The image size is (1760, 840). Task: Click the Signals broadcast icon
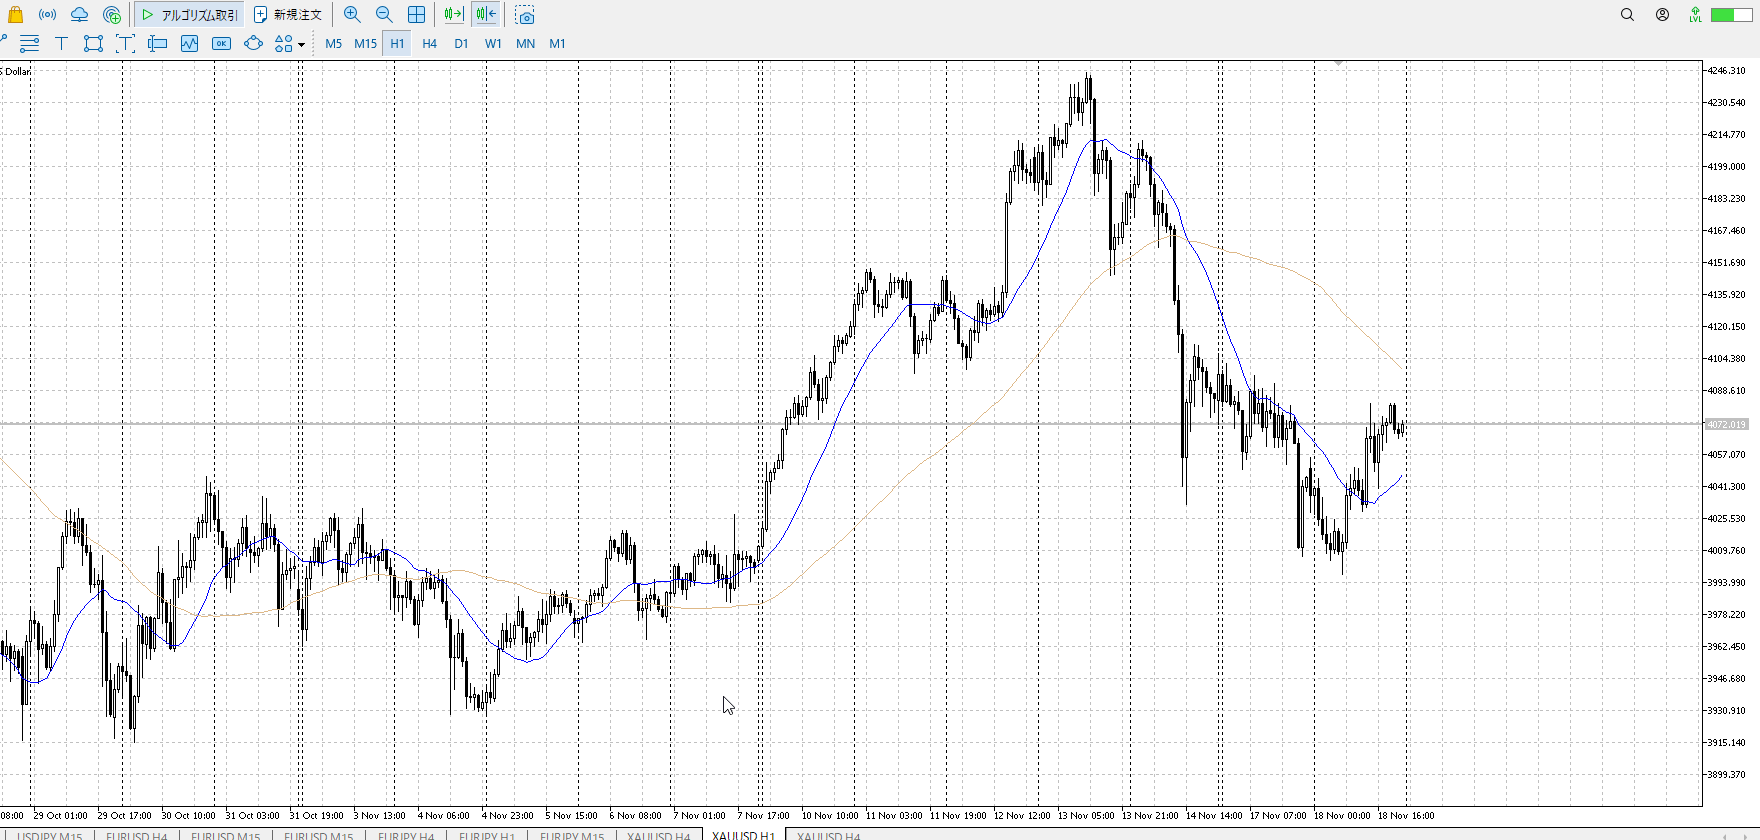coord(47,15)
